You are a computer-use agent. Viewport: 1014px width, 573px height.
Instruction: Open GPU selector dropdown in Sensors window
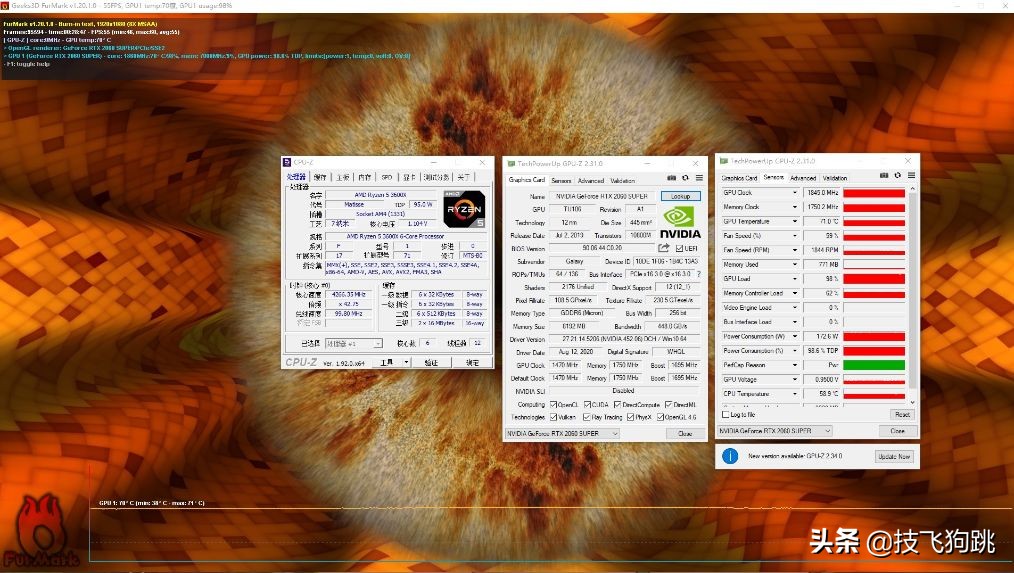[x=775, y=431]
